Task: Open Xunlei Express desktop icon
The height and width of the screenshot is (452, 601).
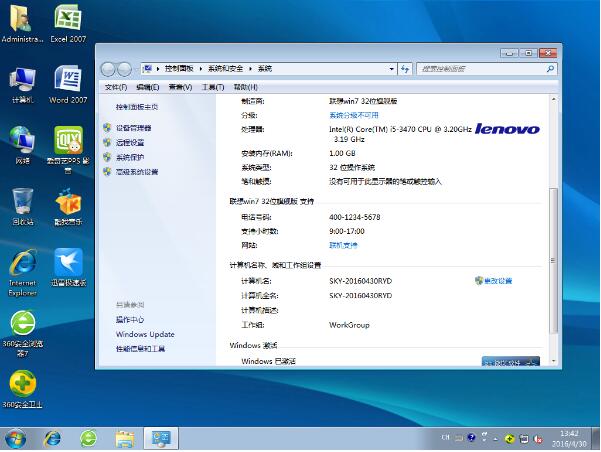Action: pyautogui.click(x=68, y=267)
